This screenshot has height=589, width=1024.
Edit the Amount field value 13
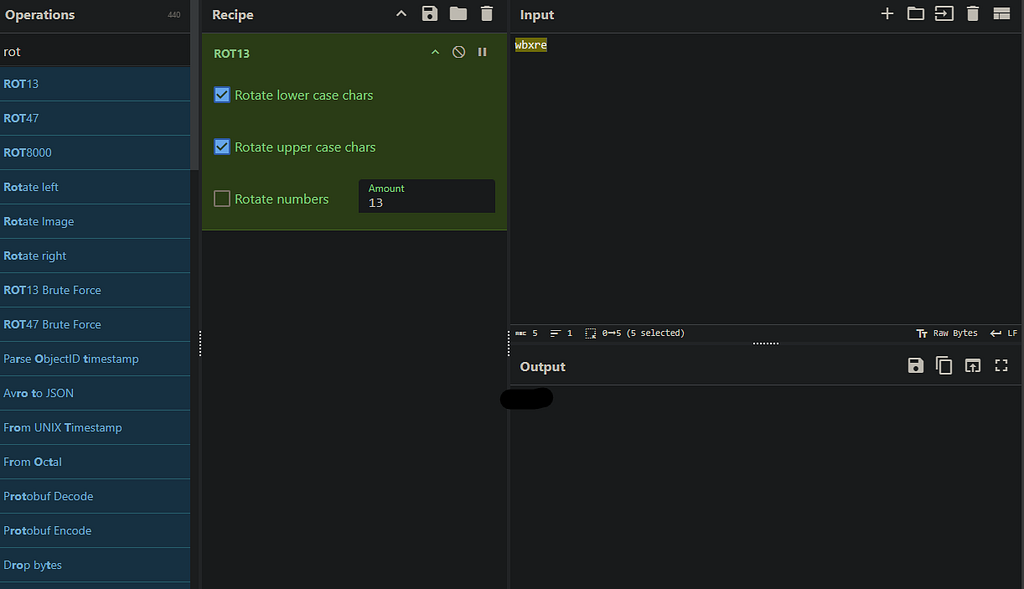pyautogui.click(x=426, y=197)
